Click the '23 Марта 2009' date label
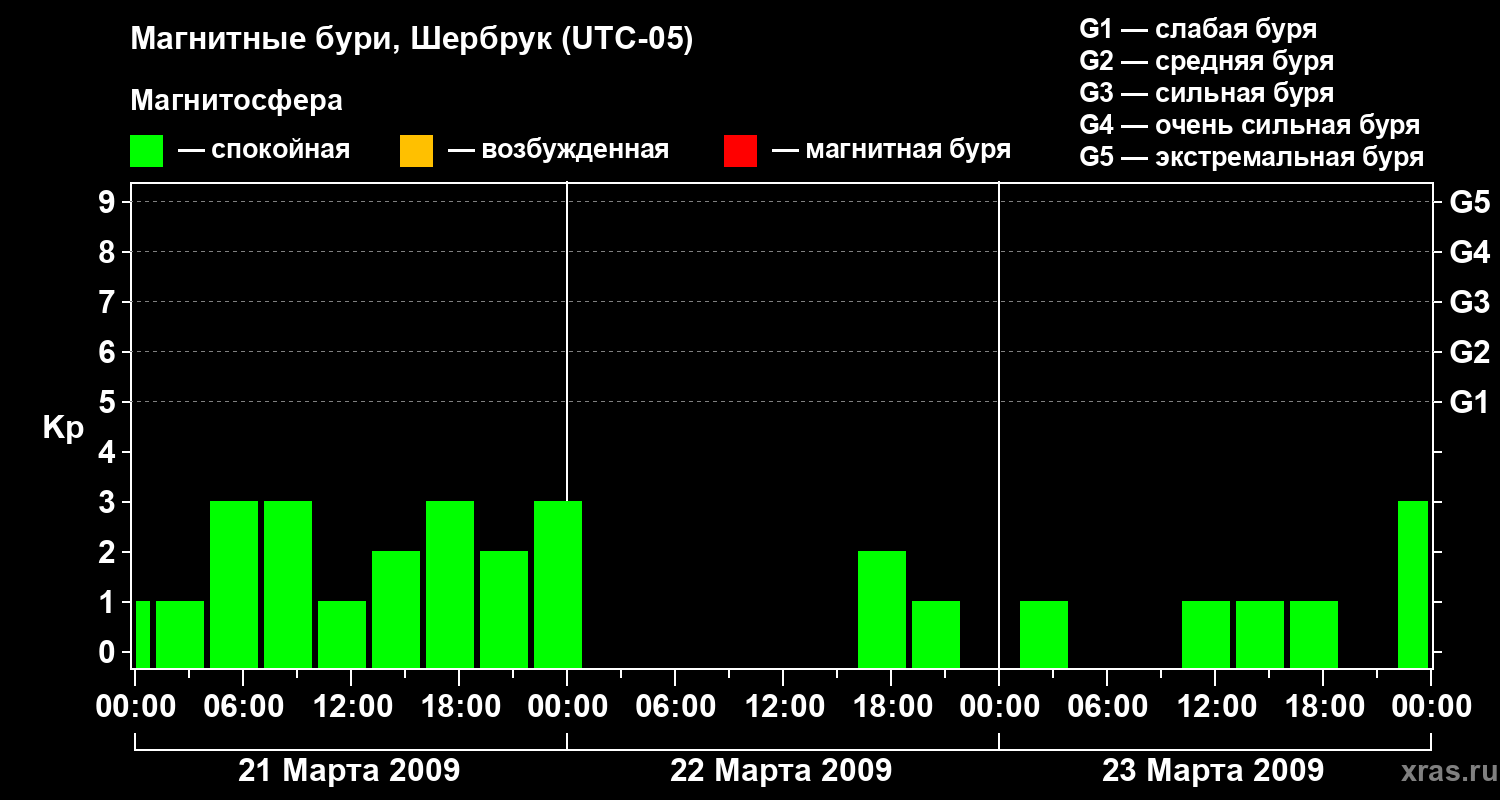1500x800 pixels. pyautogui.click(x=1213, y=771)
